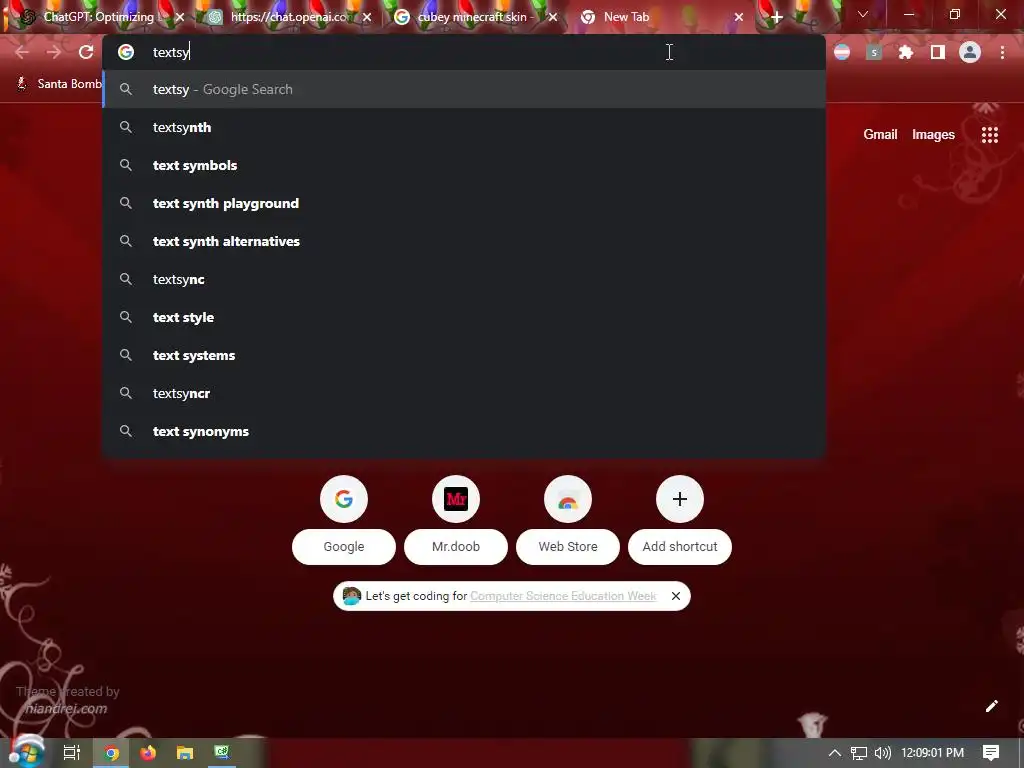
Task: Open the user profile avatar
Action: tap(970, 52)
